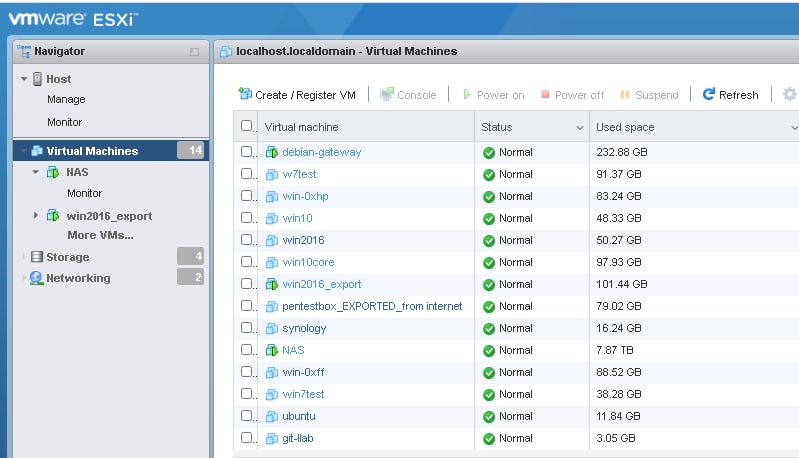This screenshot has width=799, height=458.
Task: Click the VM icon beside win10core
Action: click(272, 262)
